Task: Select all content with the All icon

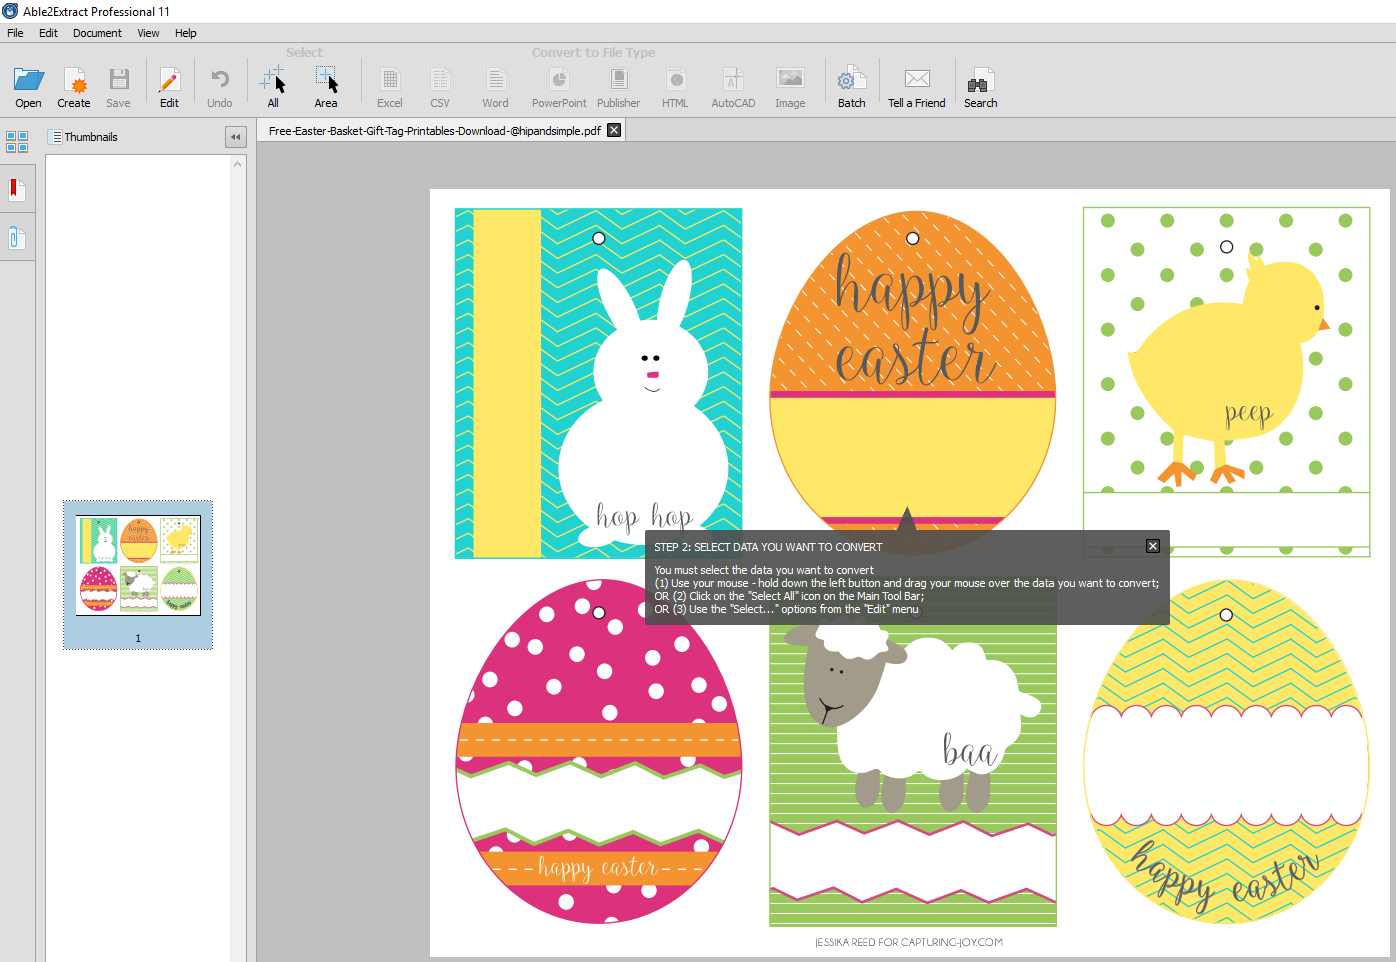Action: tap(273, 87)
